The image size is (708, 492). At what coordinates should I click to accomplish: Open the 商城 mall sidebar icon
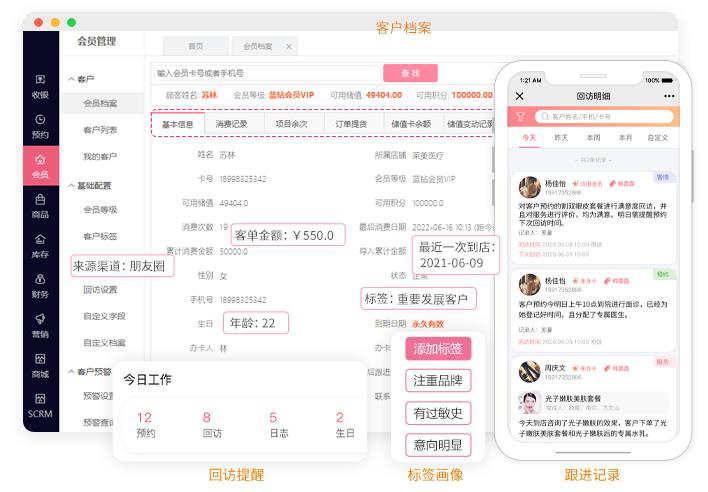[40, 365]
